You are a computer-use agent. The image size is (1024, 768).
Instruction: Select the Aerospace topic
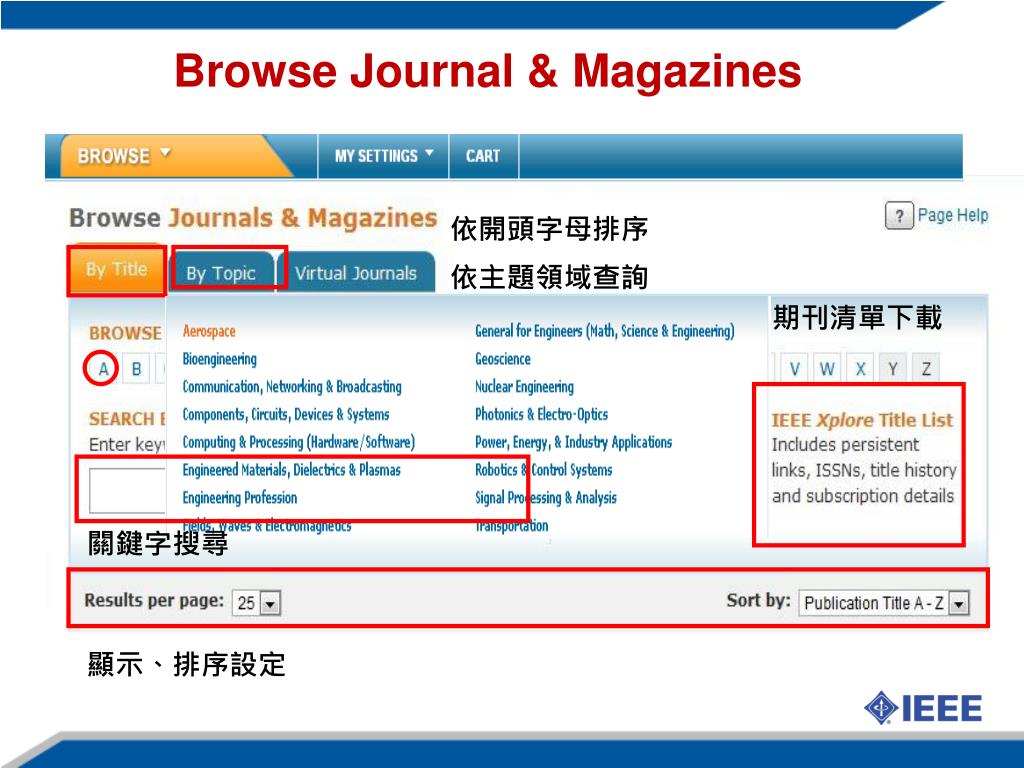click(209, 331)
